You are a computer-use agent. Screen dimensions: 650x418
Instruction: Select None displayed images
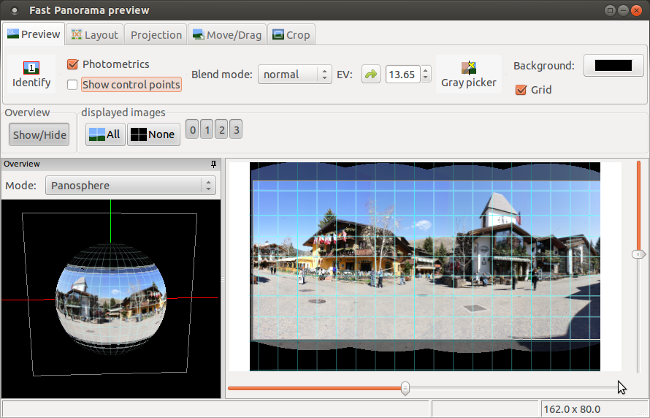(x=153, y=134)
